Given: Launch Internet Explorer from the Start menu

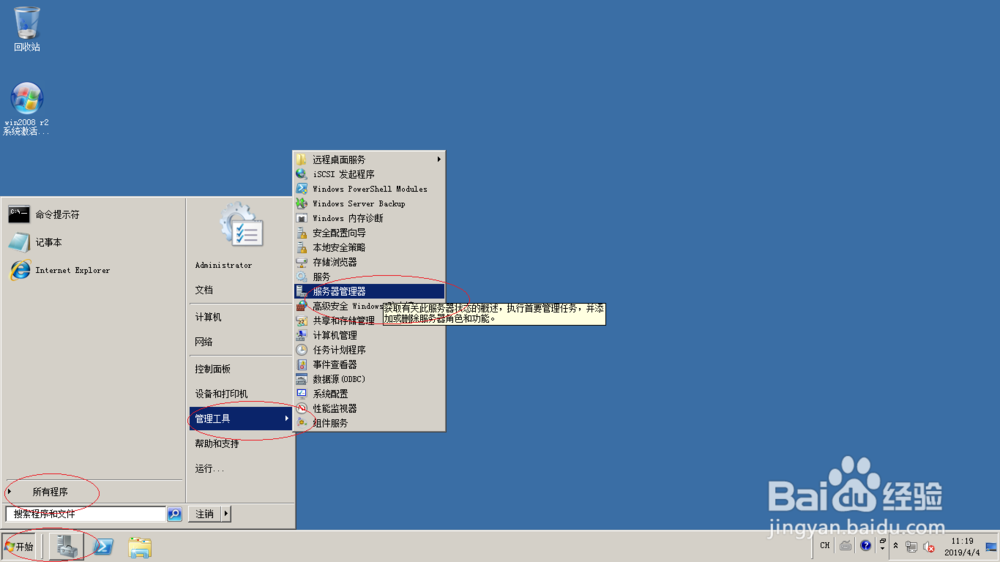Looking at the screenshot, I should coord(94,270).
